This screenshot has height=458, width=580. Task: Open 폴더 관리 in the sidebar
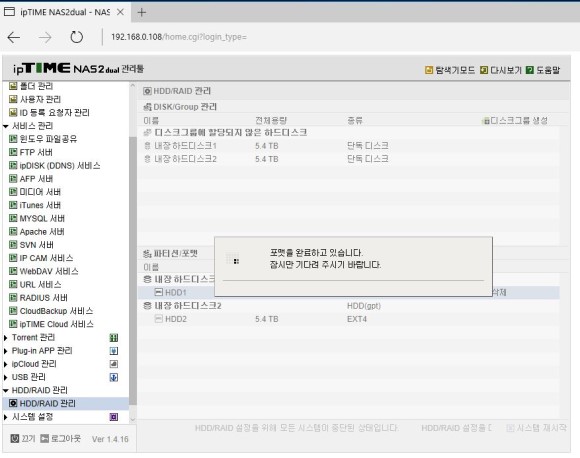pos(31,86)
